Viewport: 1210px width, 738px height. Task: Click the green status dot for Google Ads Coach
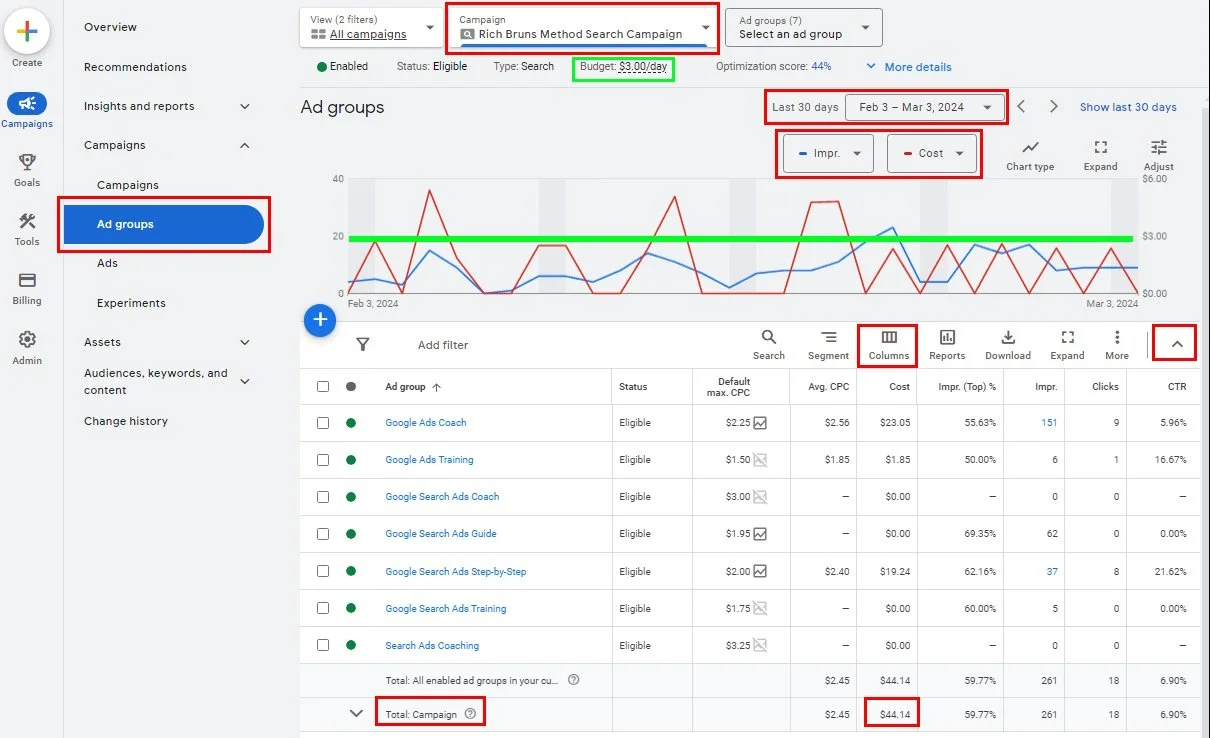(x=351, y=423)
